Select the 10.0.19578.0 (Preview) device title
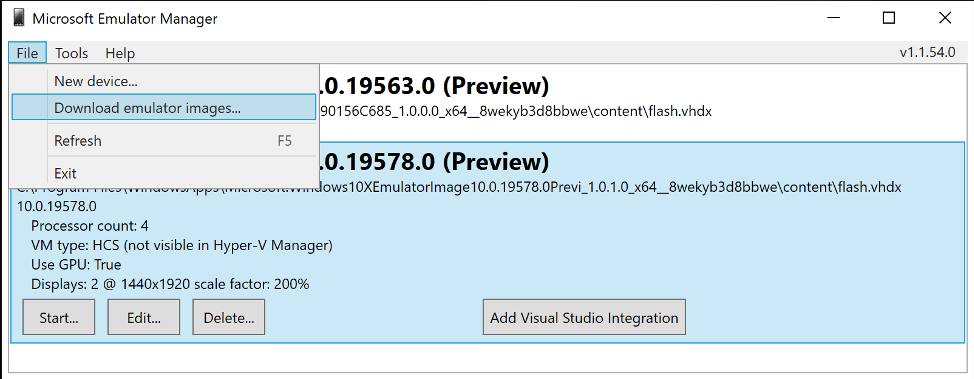974x379 pixels. pyautogui.click(x=434, y=162)
